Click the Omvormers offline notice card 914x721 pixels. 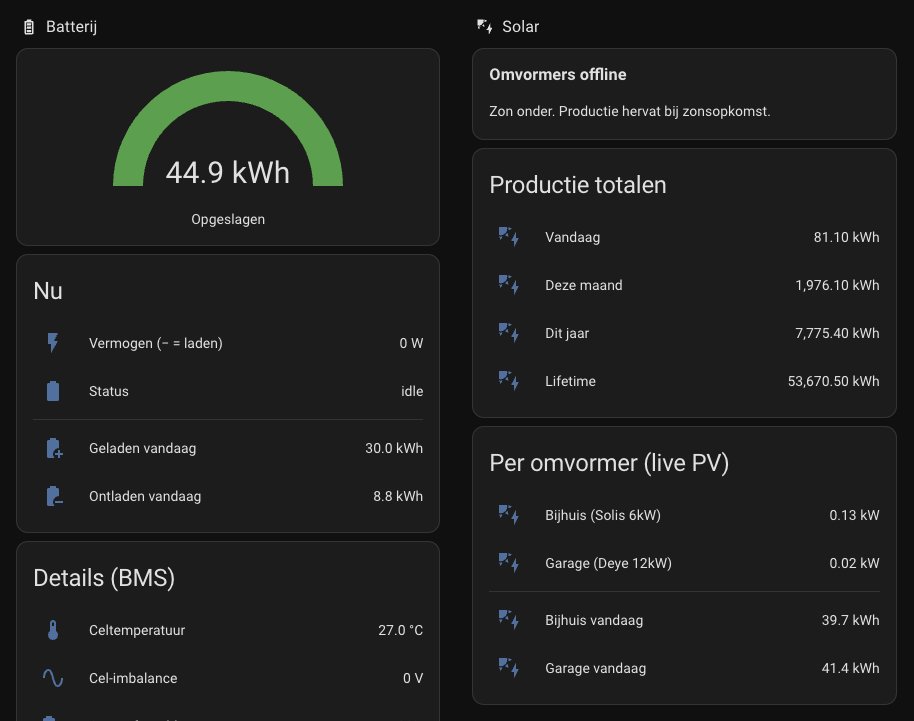pyautogui.click(x=684, y=94)
